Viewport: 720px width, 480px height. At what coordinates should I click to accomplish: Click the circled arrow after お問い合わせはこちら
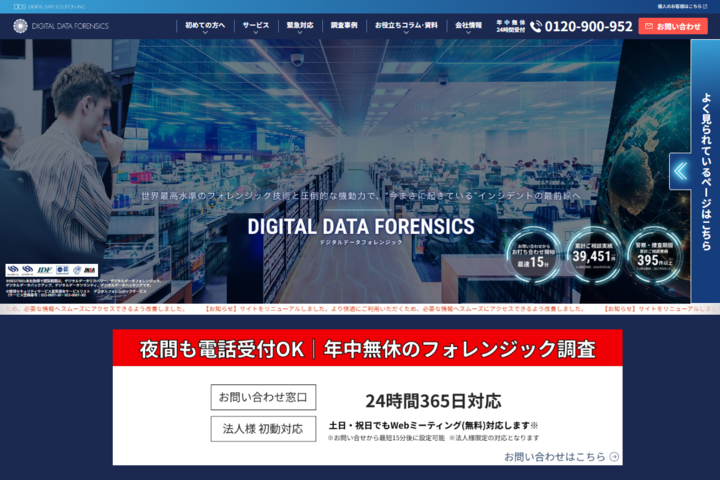614,457
